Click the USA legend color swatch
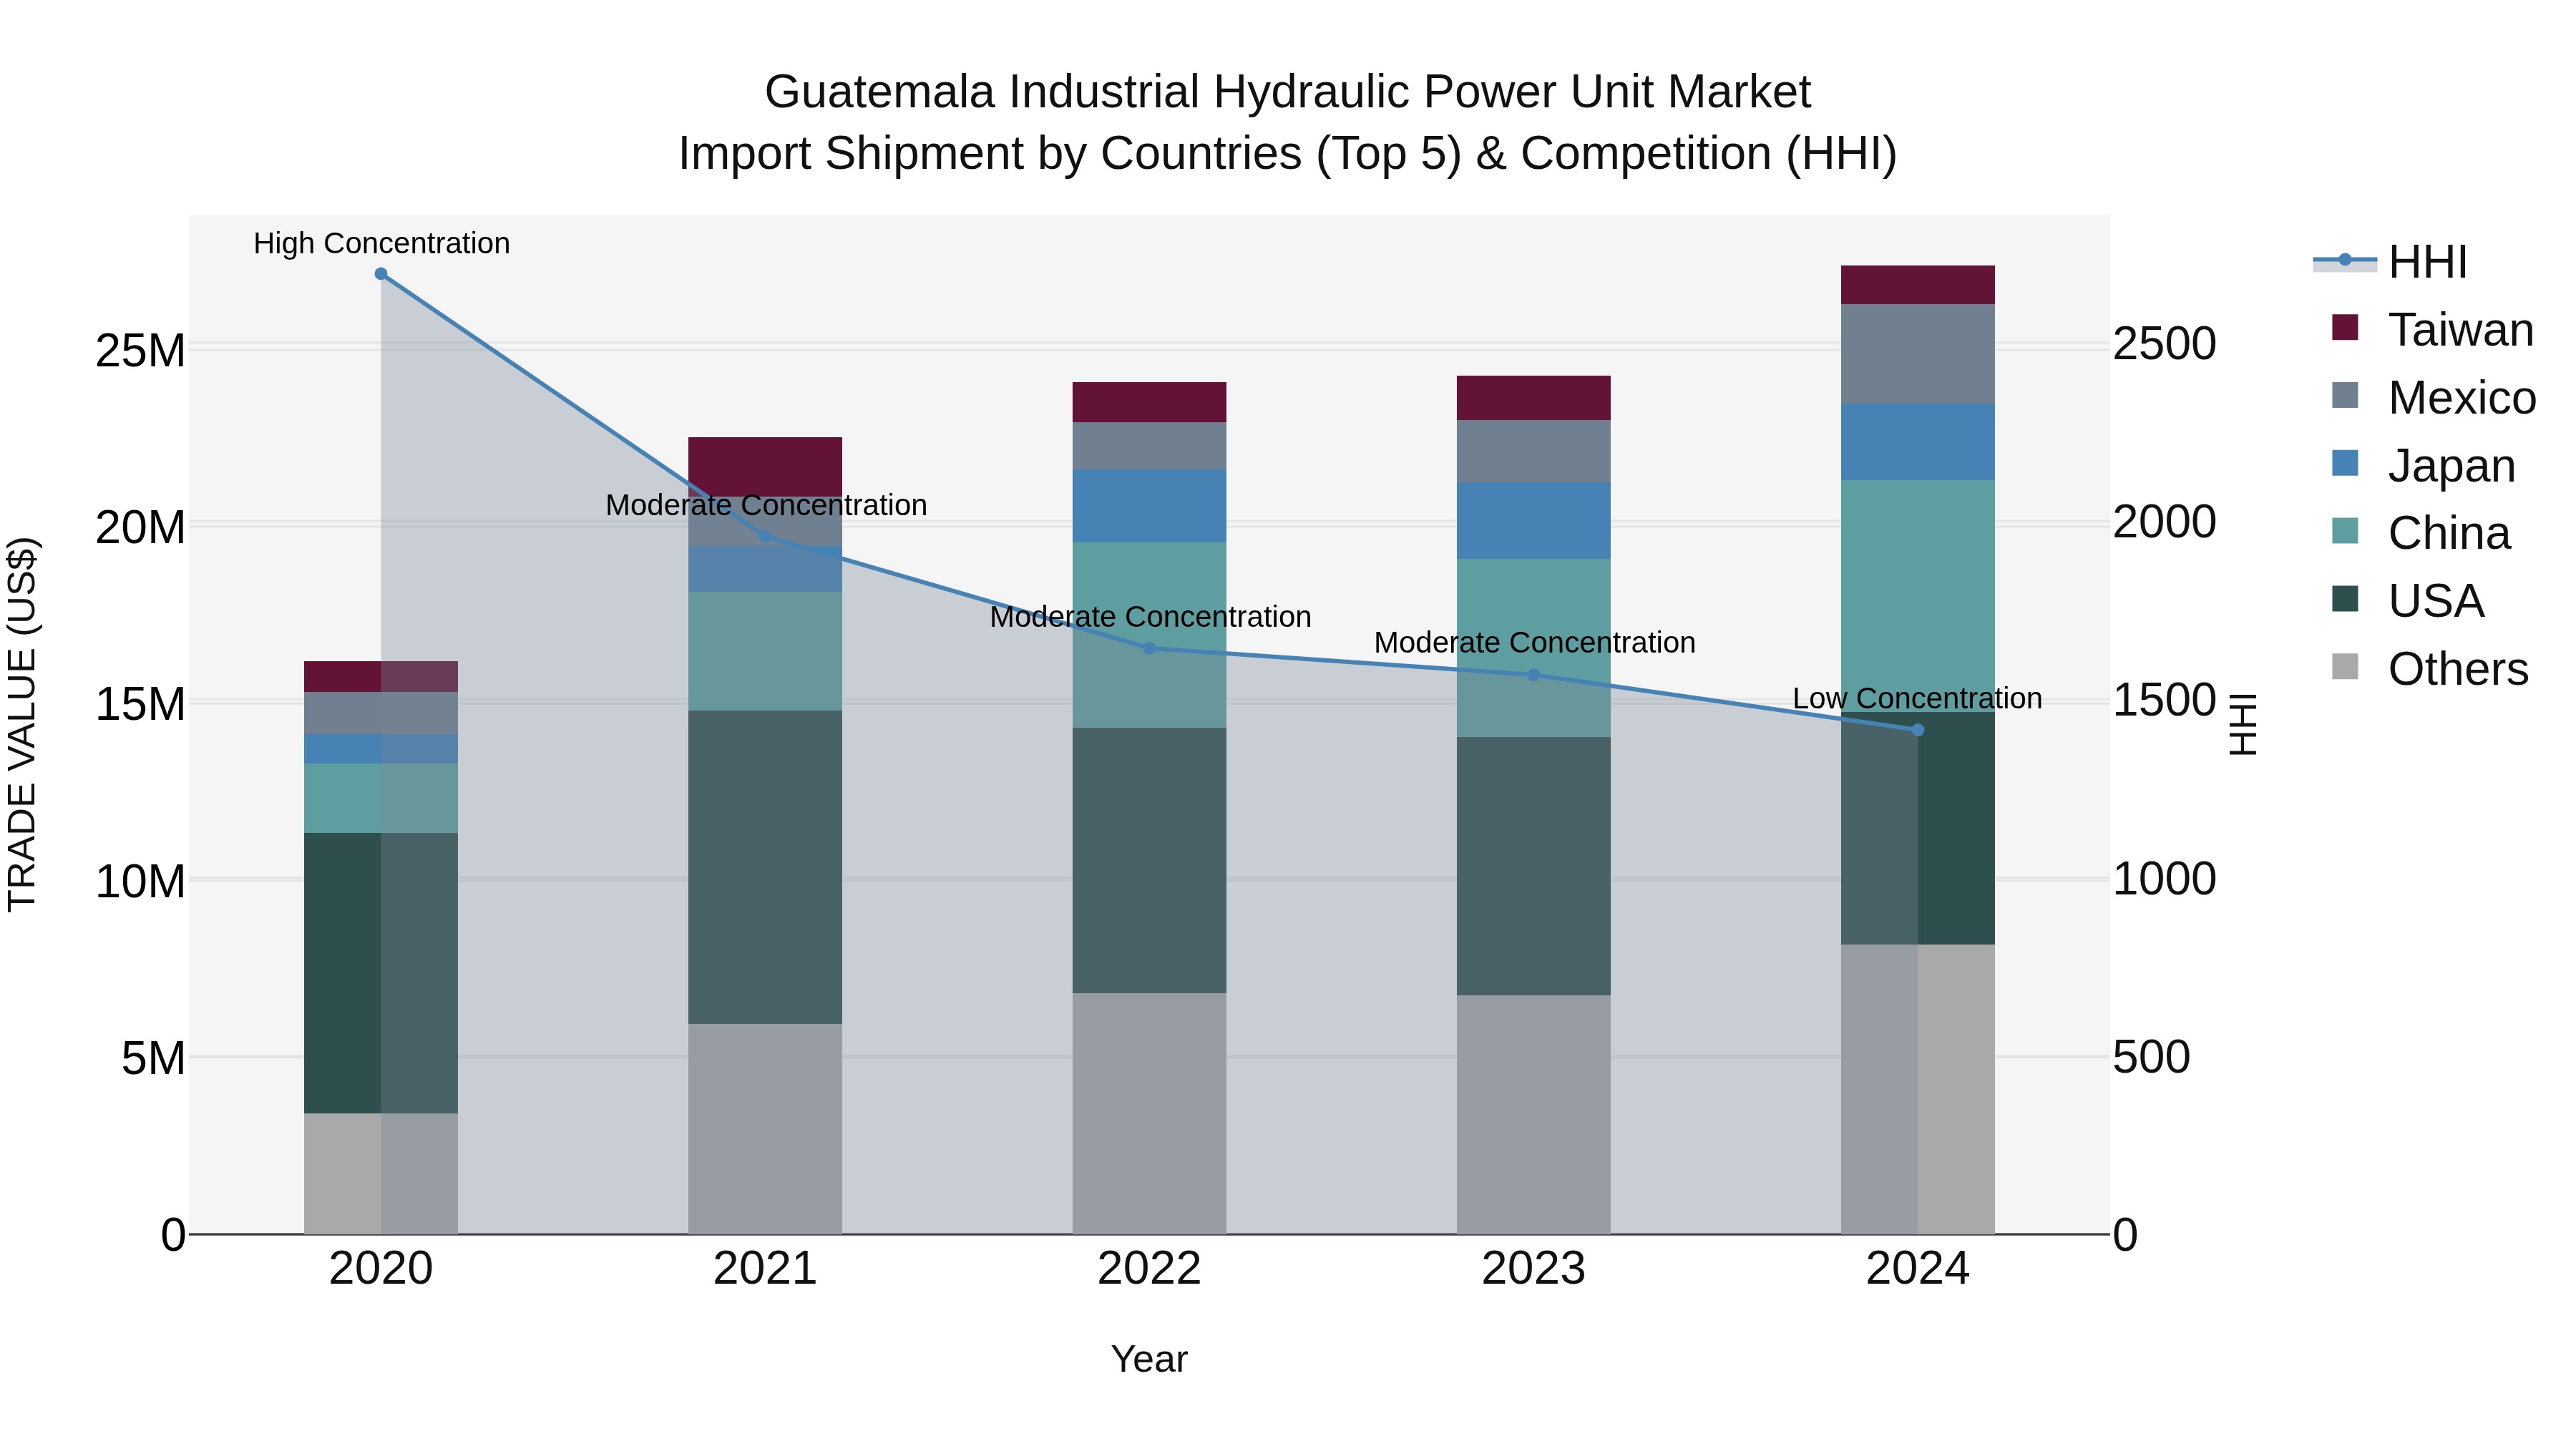 [2345, 599]
